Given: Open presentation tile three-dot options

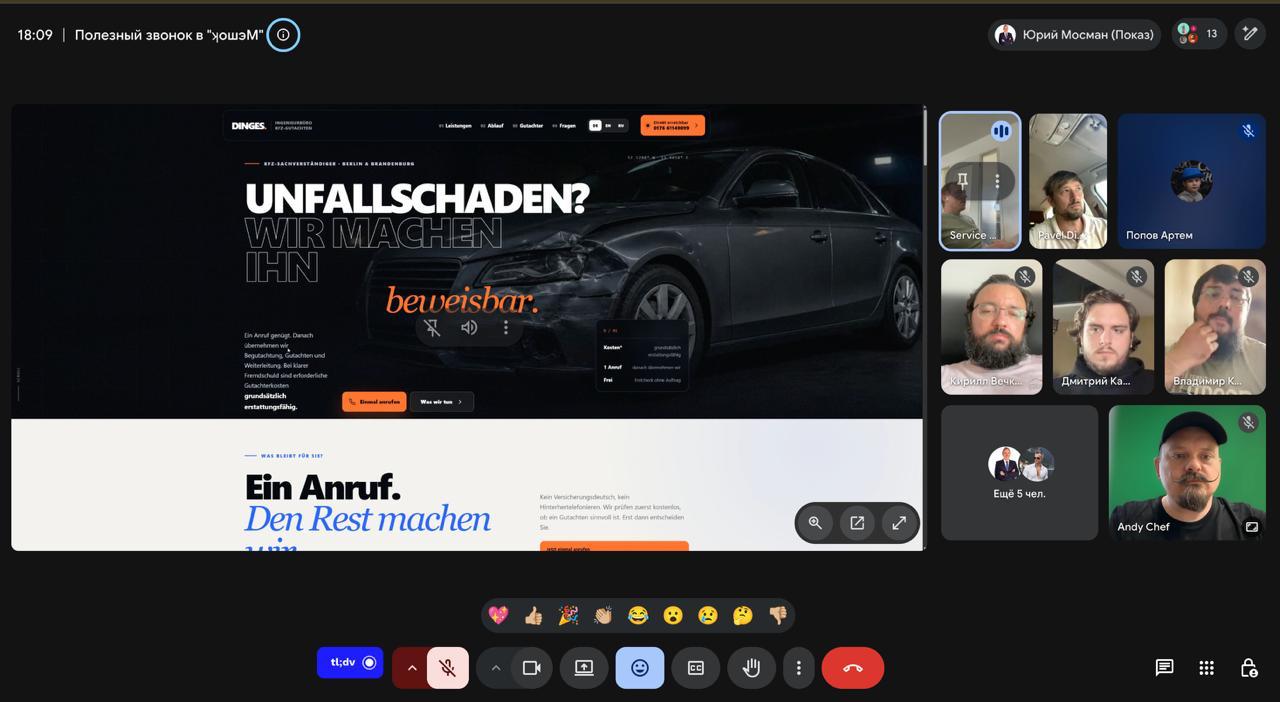Looking at the screenshot, I should click(506, 327).
